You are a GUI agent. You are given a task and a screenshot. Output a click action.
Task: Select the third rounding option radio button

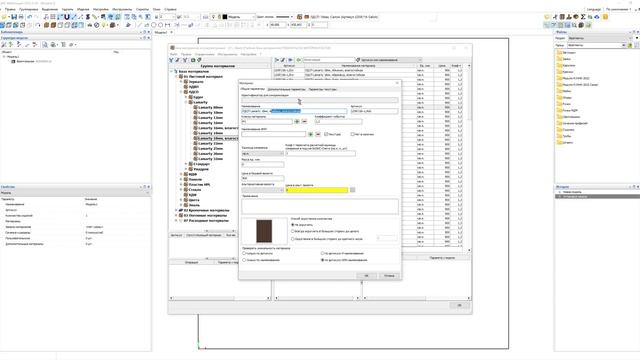pos(293,239)
